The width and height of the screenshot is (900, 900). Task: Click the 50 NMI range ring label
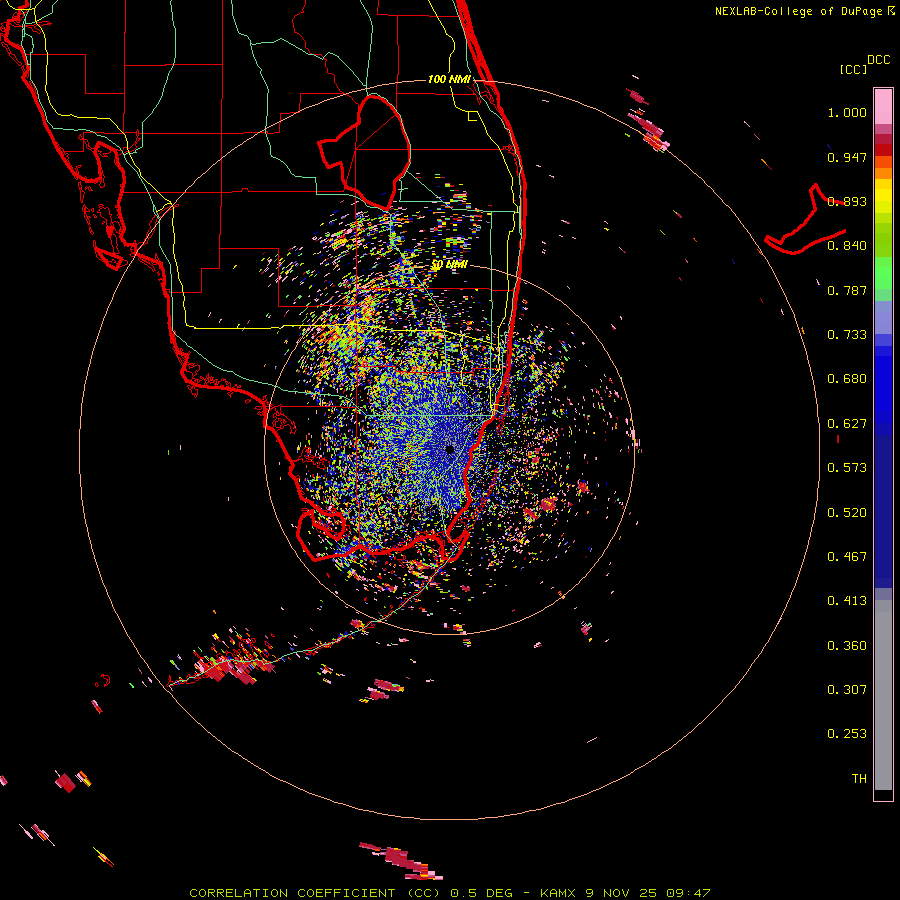(x=449, y=265)
